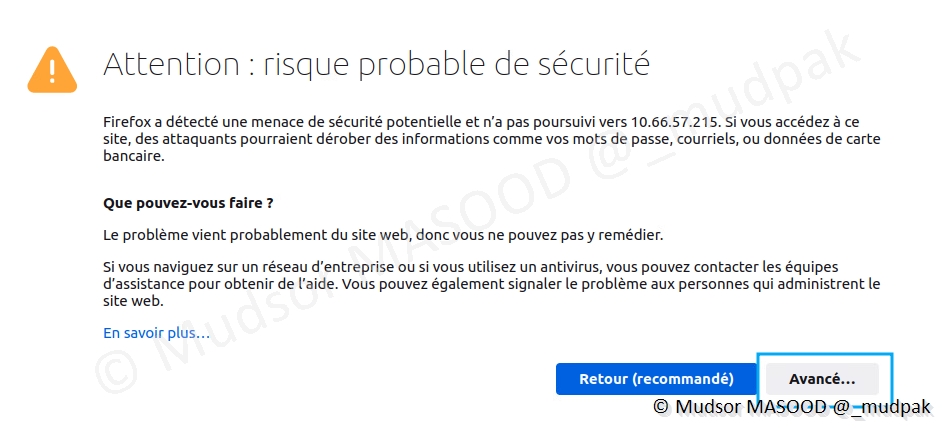Click the bold "Que pouvez-vous faire ?" heading
952x428 pixels.
tap(189, 203)
